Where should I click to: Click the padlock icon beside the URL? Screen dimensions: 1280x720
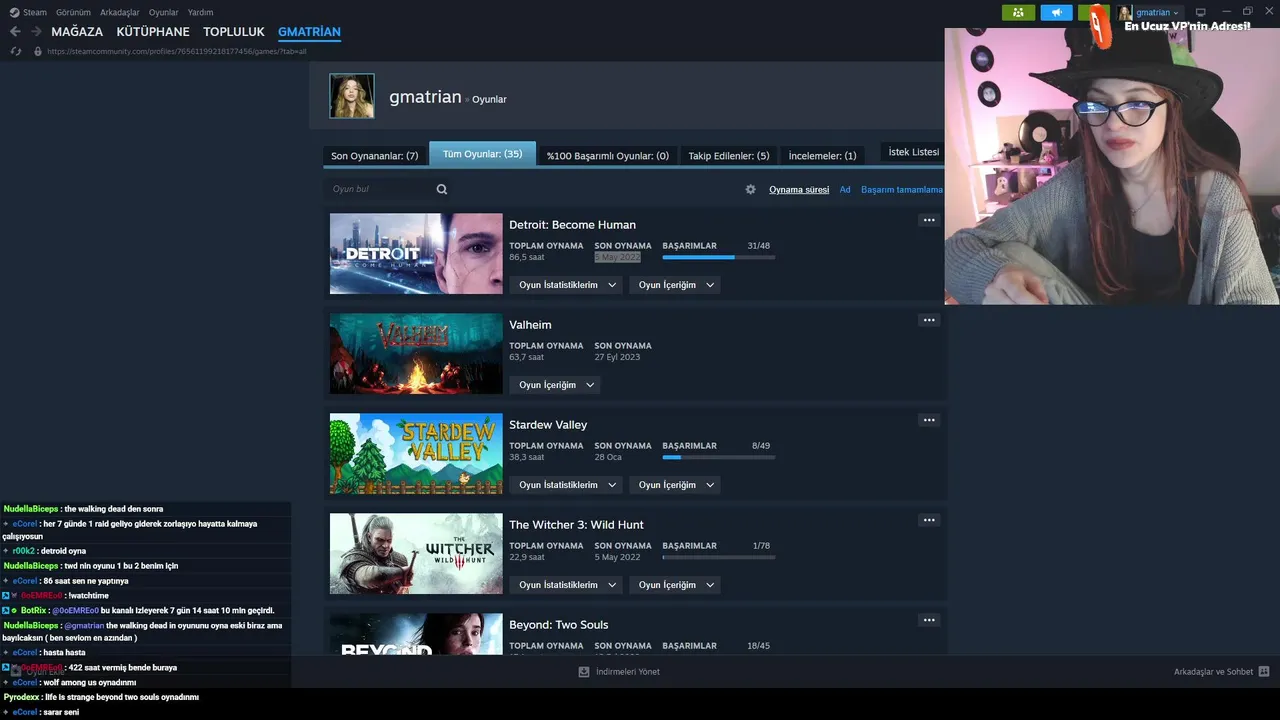click(38, 51)
